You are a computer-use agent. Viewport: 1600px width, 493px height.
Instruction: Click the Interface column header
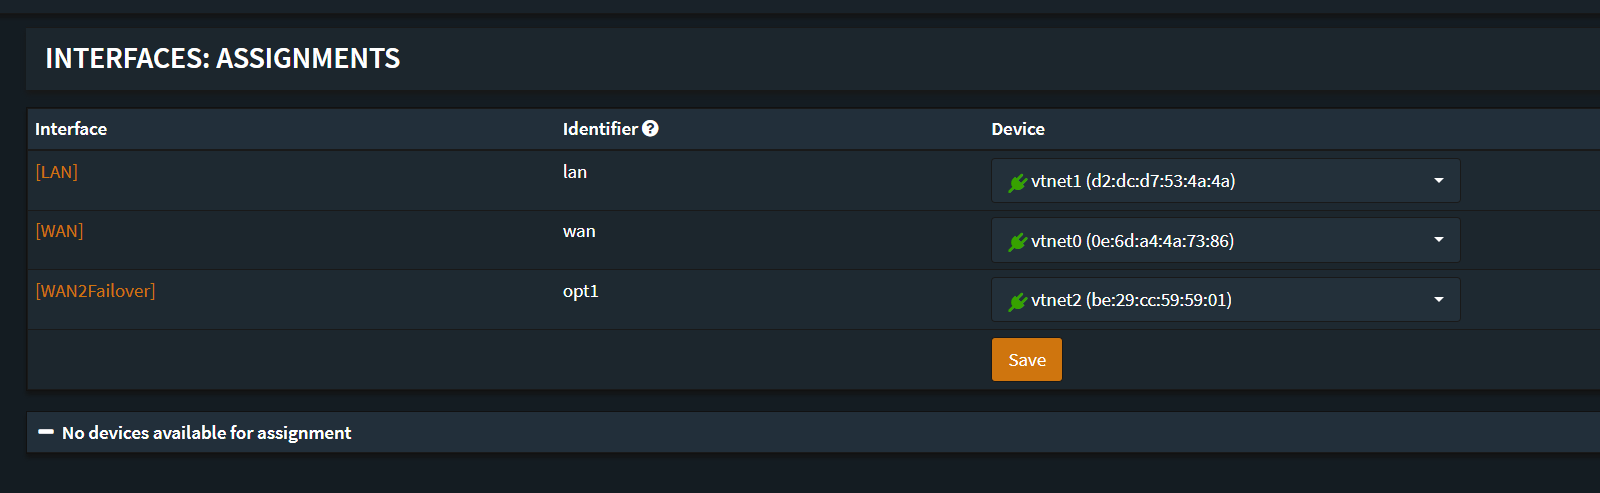click(71, 129)
